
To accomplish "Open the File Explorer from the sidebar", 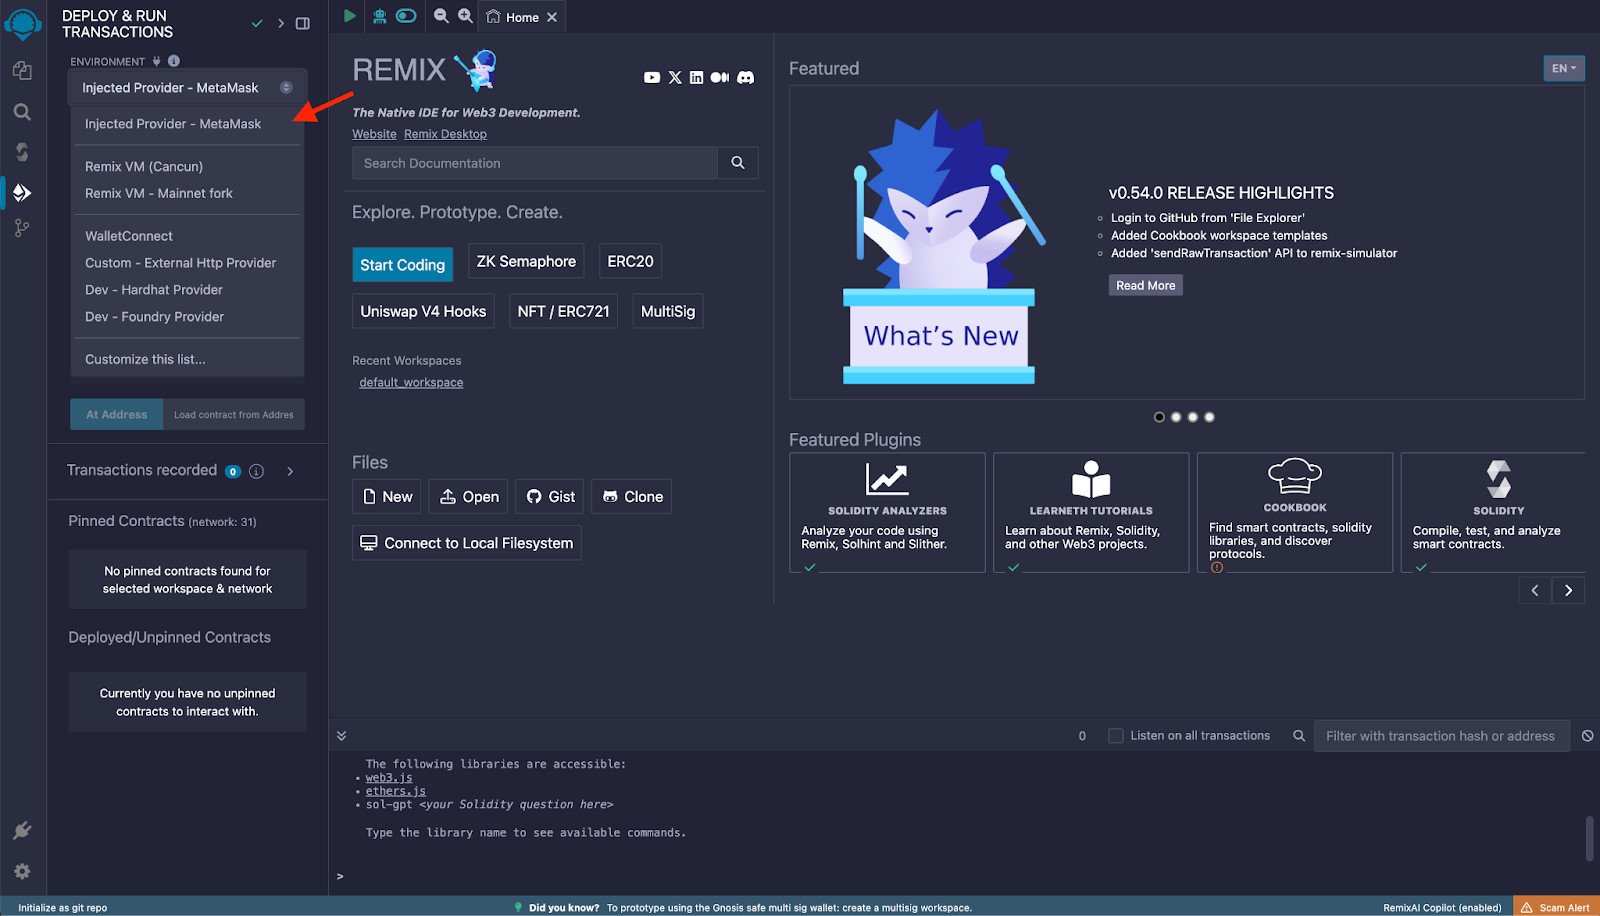I will point(22,70).
